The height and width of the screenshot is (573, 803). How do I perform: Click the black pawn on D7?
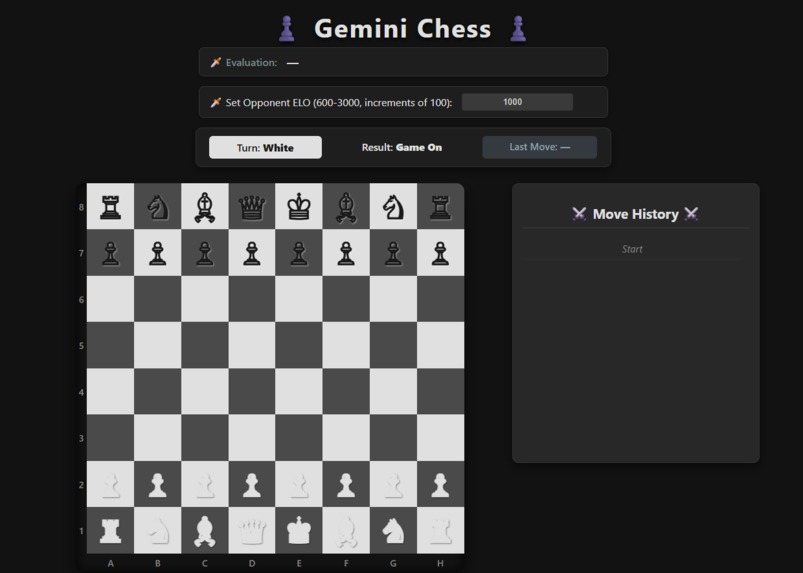(252, 253)
